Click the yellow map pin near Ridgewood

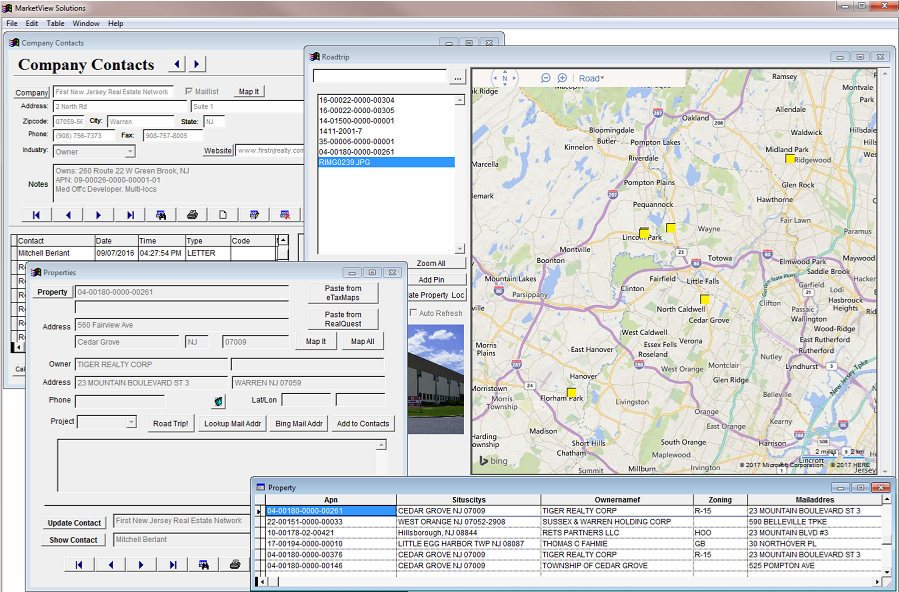(x=789, y=158)
